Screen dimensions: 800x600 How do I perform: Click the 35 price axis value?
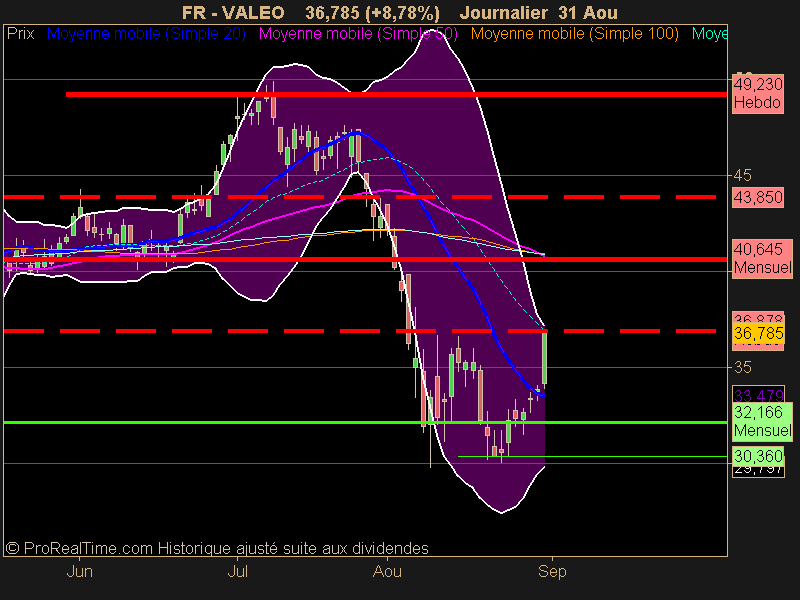742,367
